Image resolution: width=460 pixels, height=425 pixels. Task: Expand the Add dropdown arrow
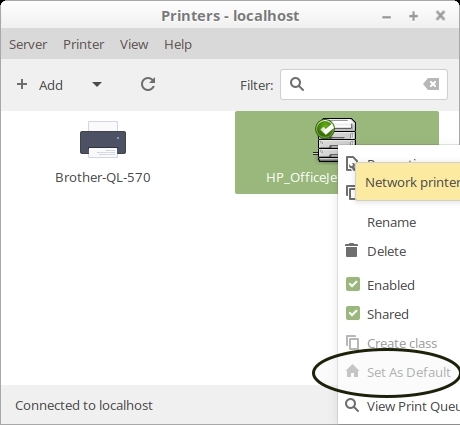(97, 84)
